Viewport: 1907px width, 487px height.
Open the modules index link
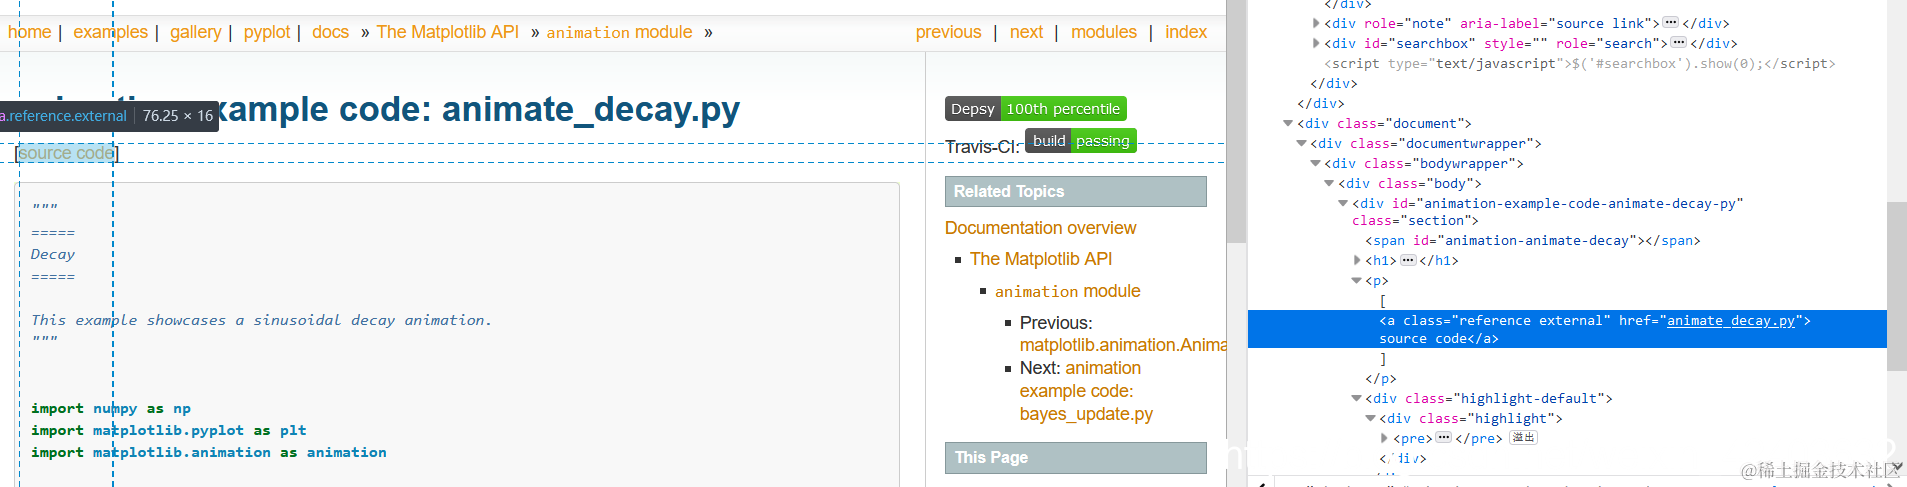[1104, 32]
